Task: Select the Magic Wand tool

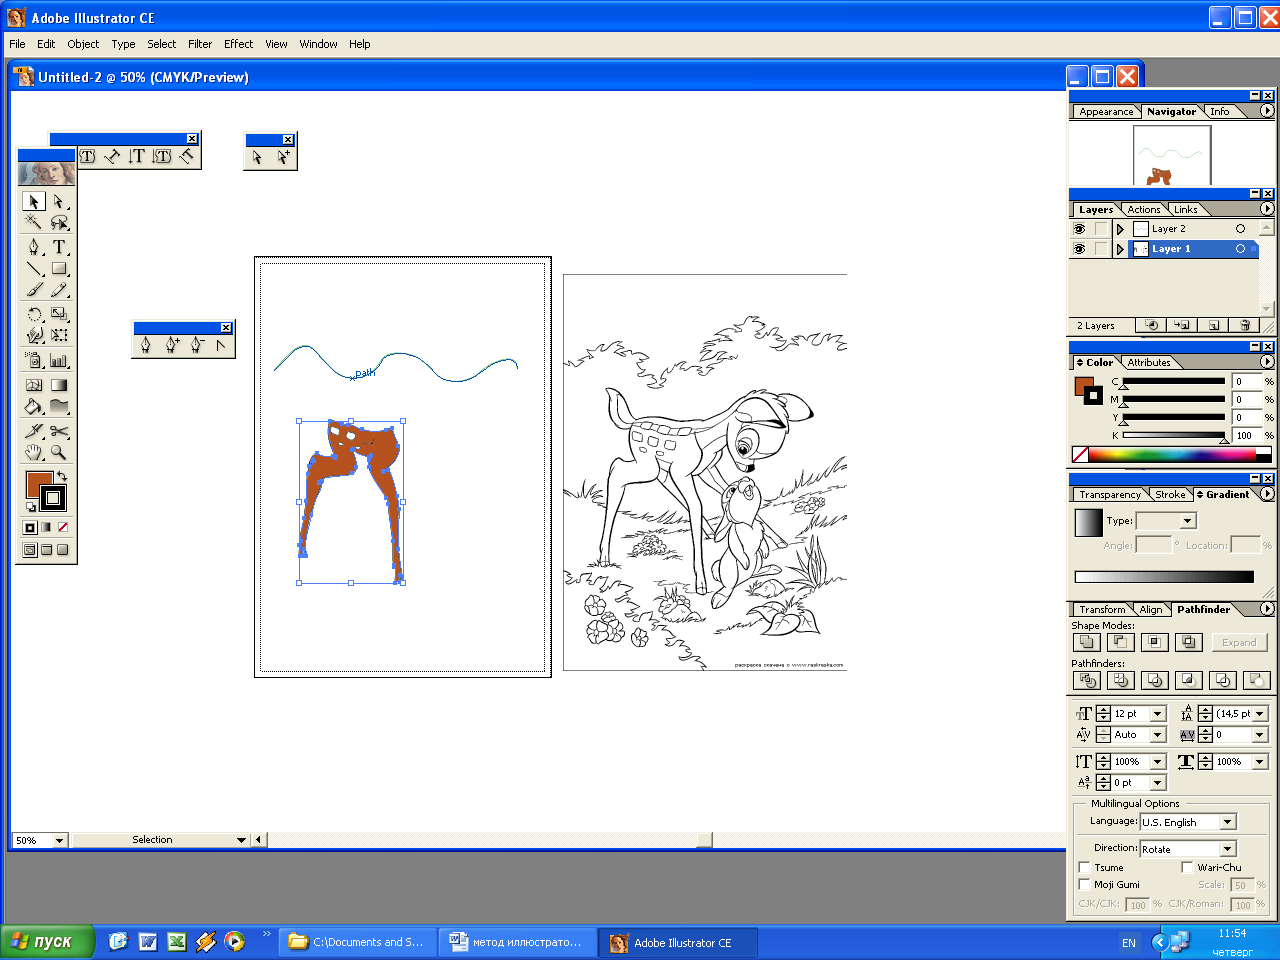Action: click(34, 223)
